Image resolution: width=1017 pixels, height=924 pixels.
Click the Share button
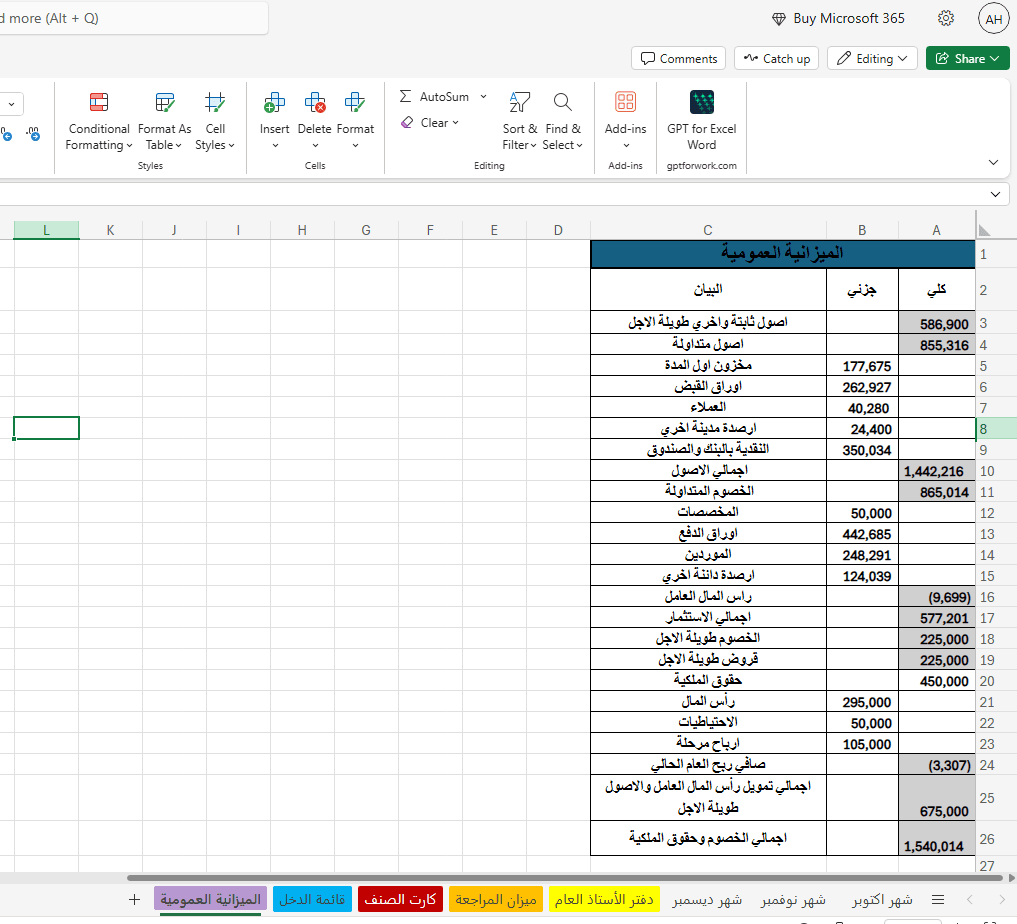point(967,59)
